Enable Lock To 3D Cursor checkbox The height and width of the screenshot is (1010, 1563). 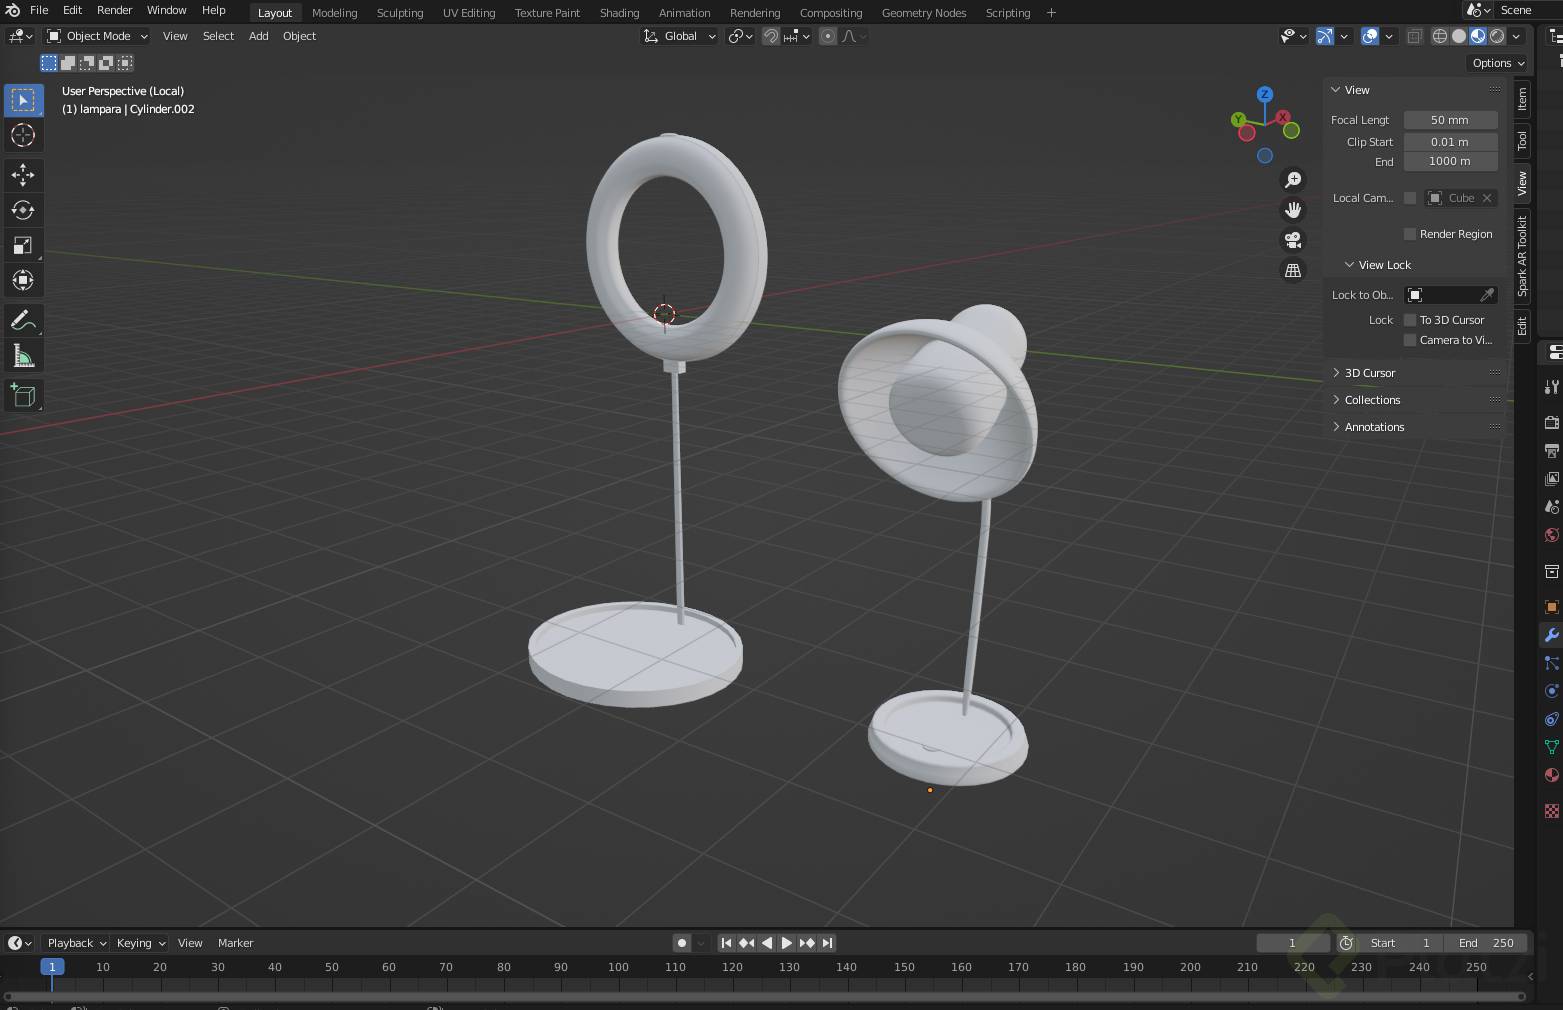coord(1410,320)
